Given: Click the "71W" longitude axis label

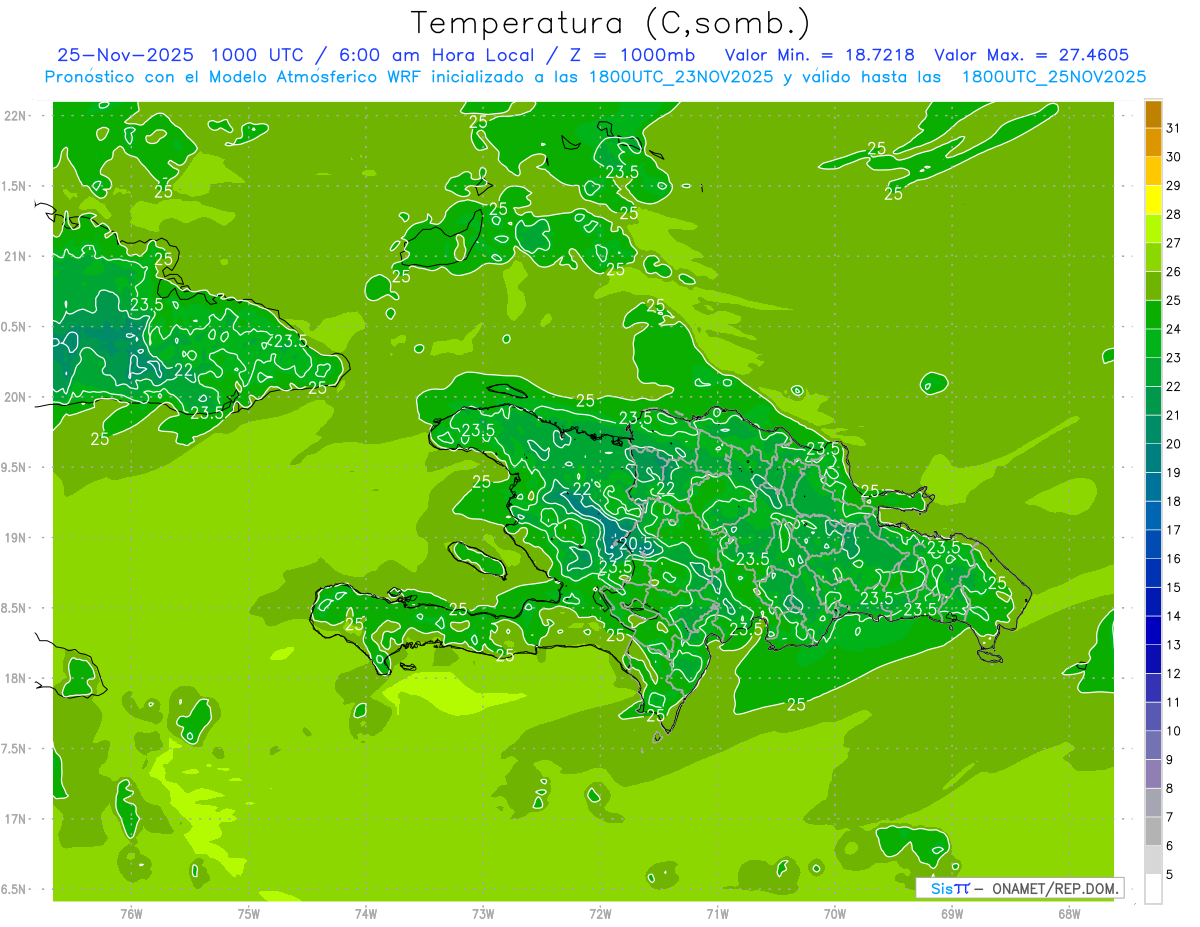Looking at the screenshot, I should click(717, 914).
